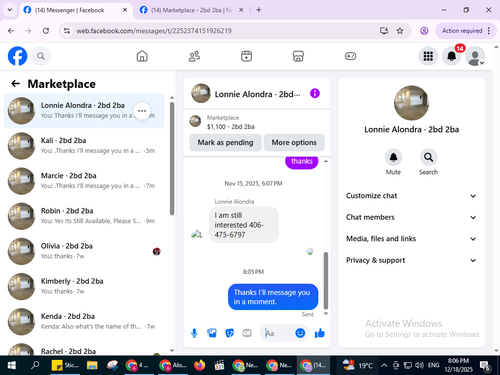500x375 pixels.
Task: Choose a sticker icon in composer
Action: coord(229,333)
